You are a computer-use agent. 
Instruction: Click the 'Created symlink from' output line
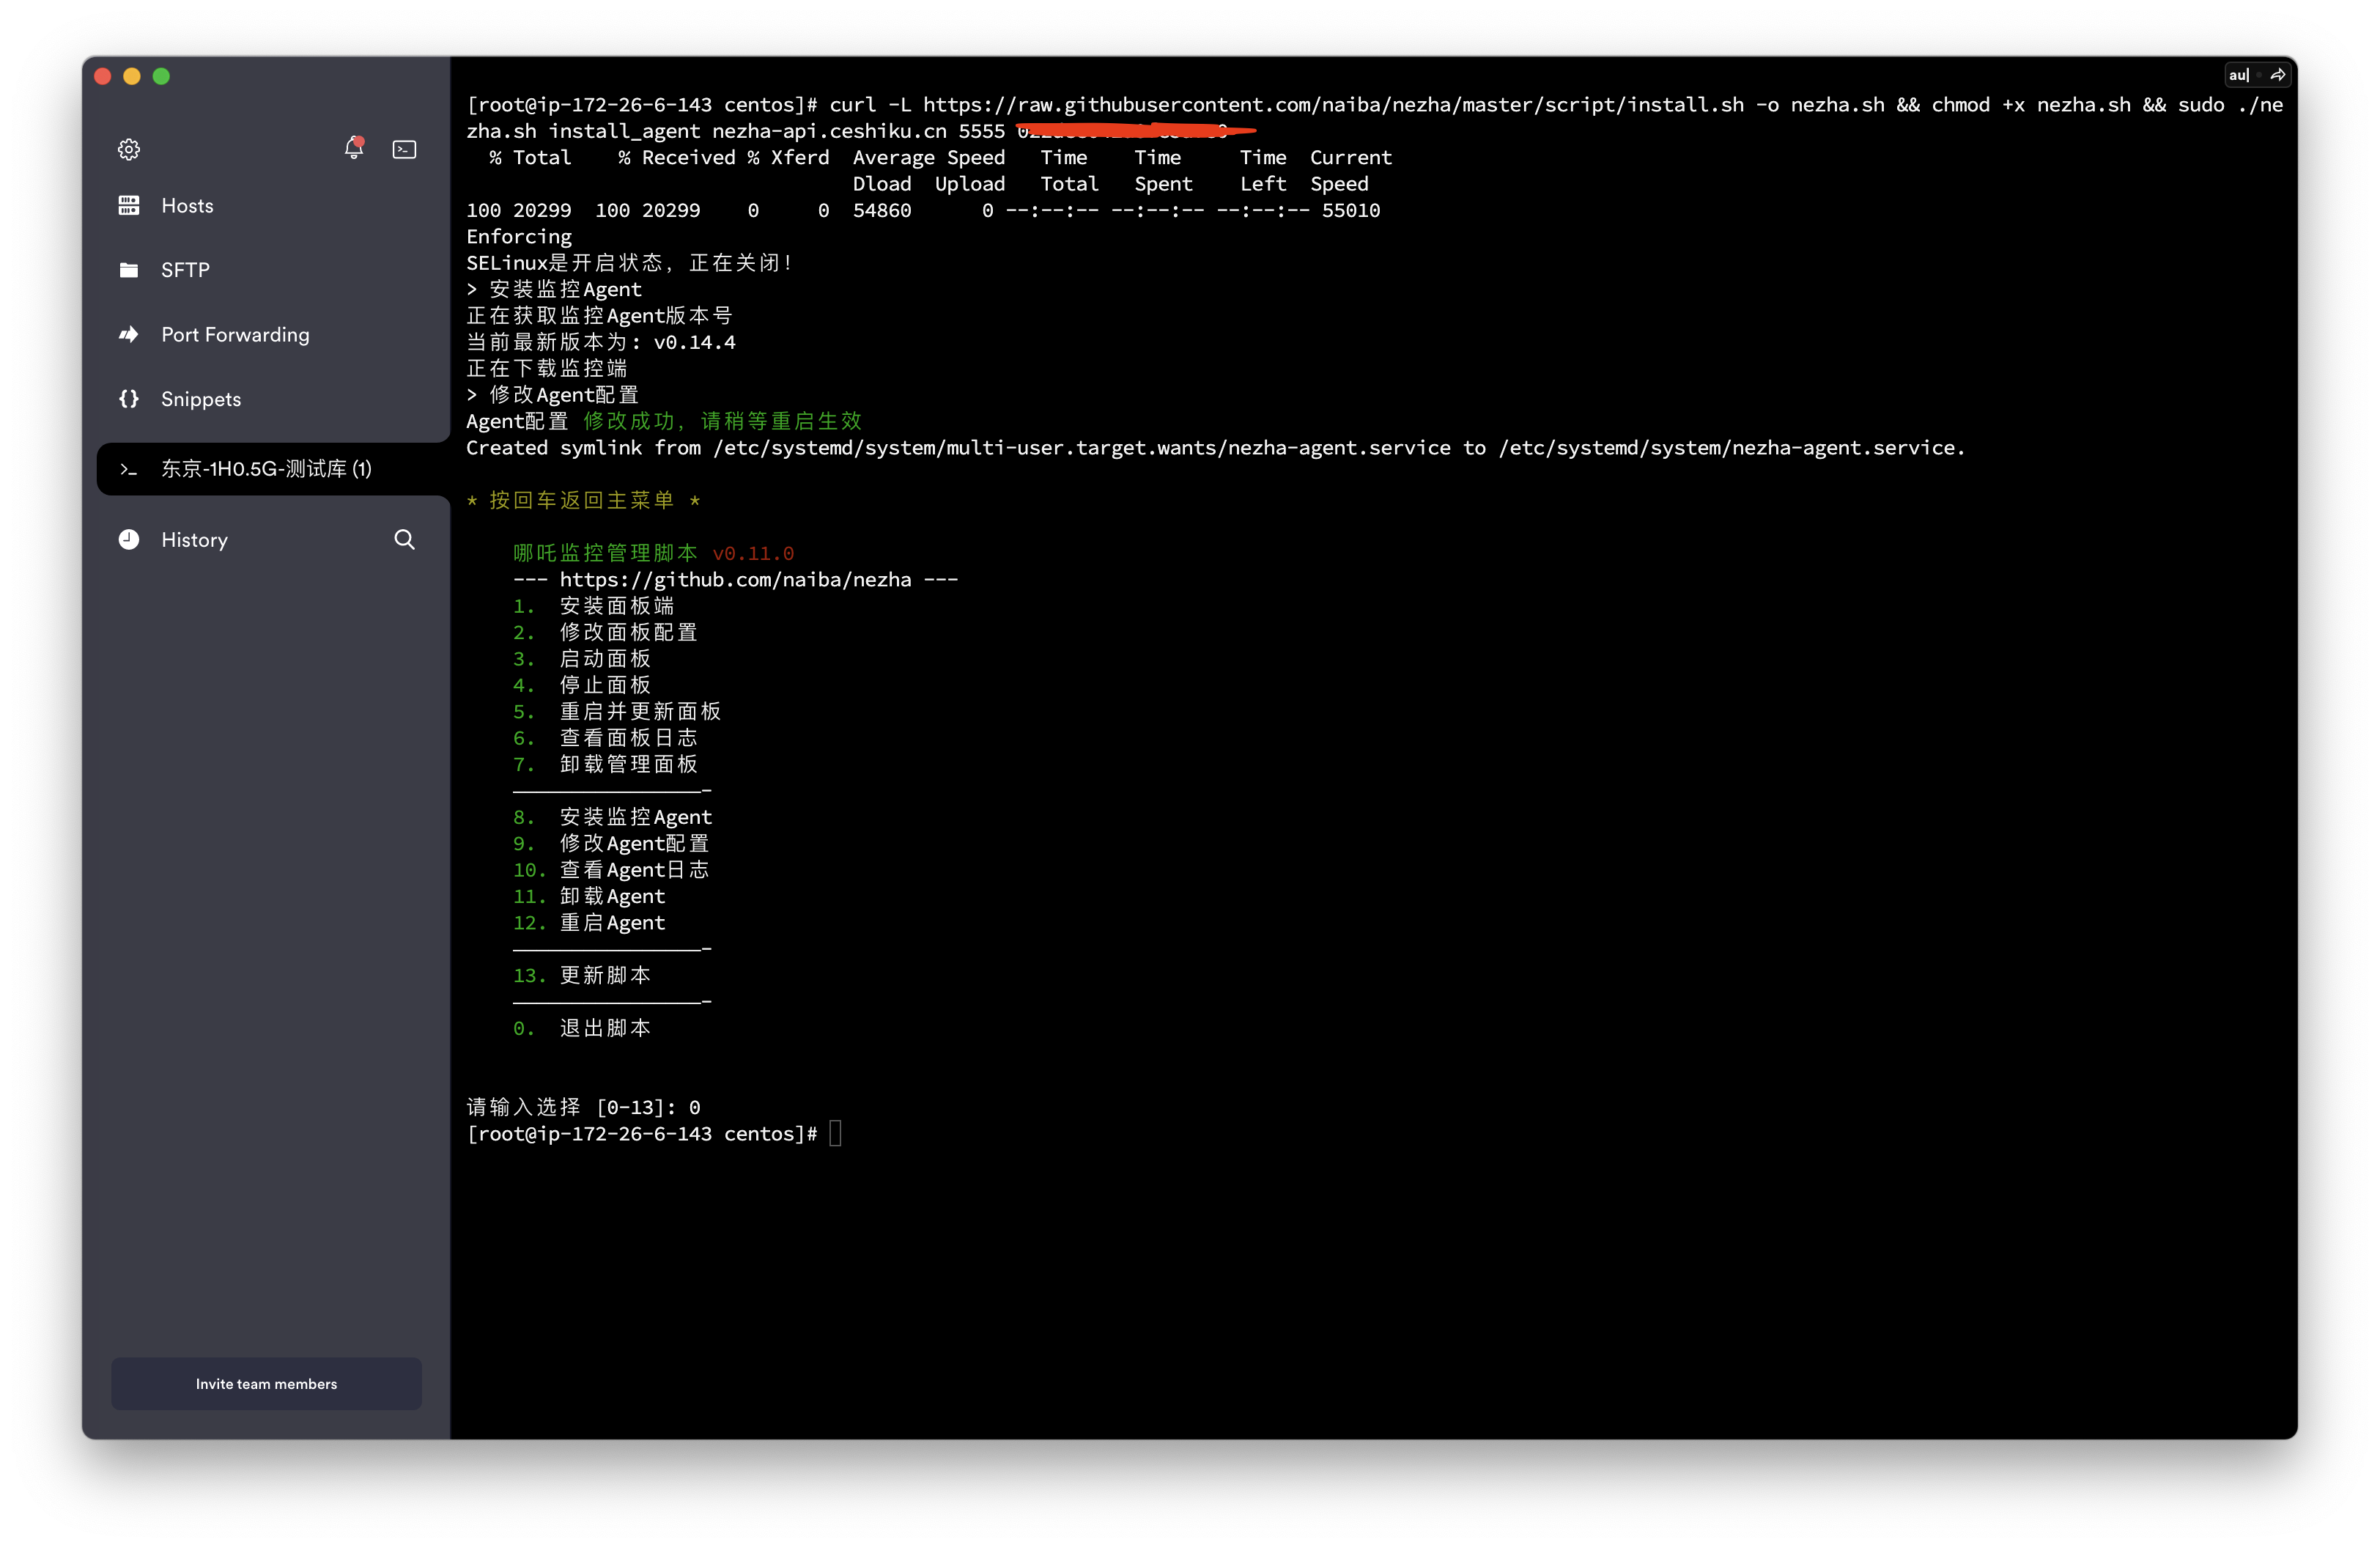(1215, 448)
